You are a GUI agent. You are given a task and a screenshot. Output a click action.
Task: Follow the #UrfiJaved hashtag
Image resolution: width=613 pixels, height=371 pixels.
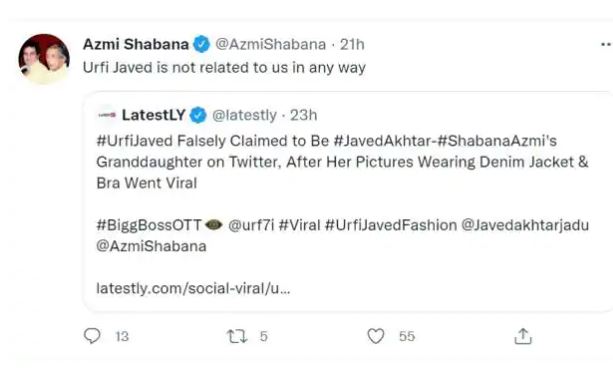click(135, 141)
